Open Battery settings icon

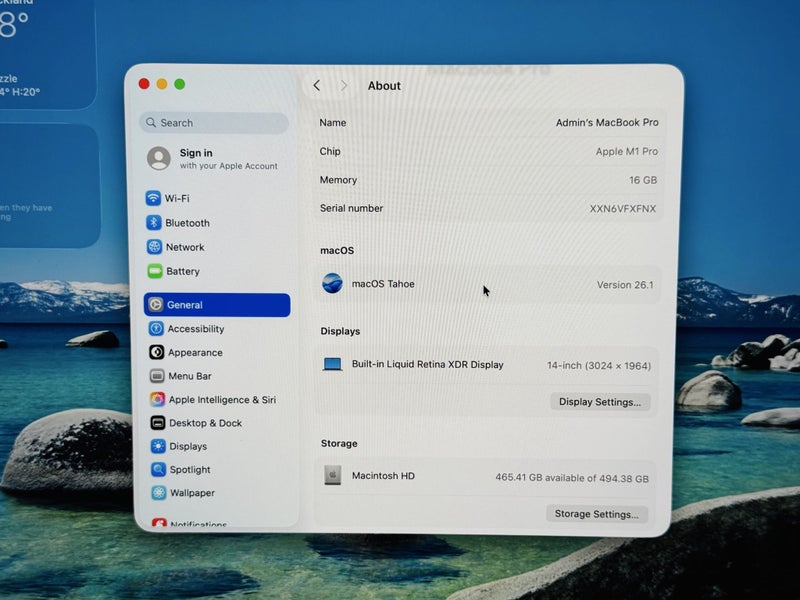coord(154,271)
